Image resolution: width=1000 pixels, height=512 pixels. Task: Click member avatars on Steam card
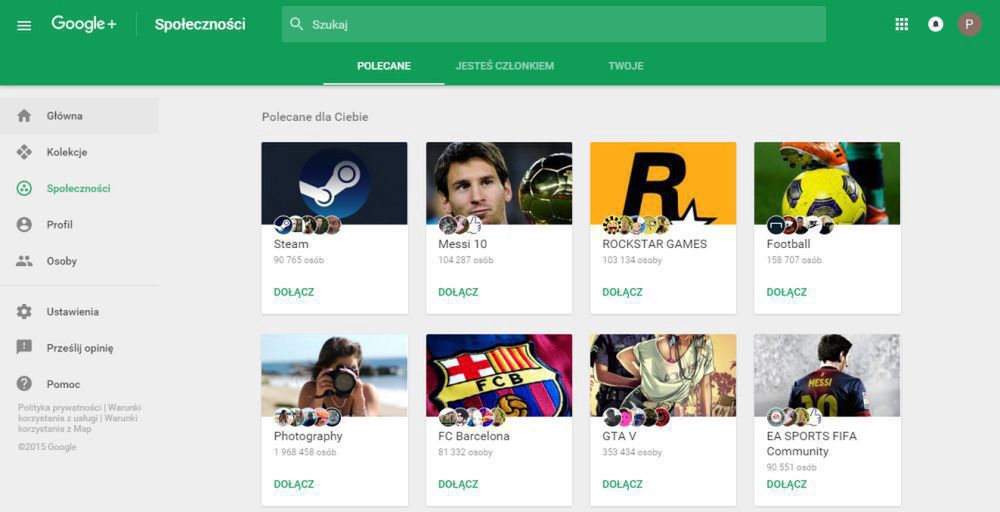coord(307,224)
